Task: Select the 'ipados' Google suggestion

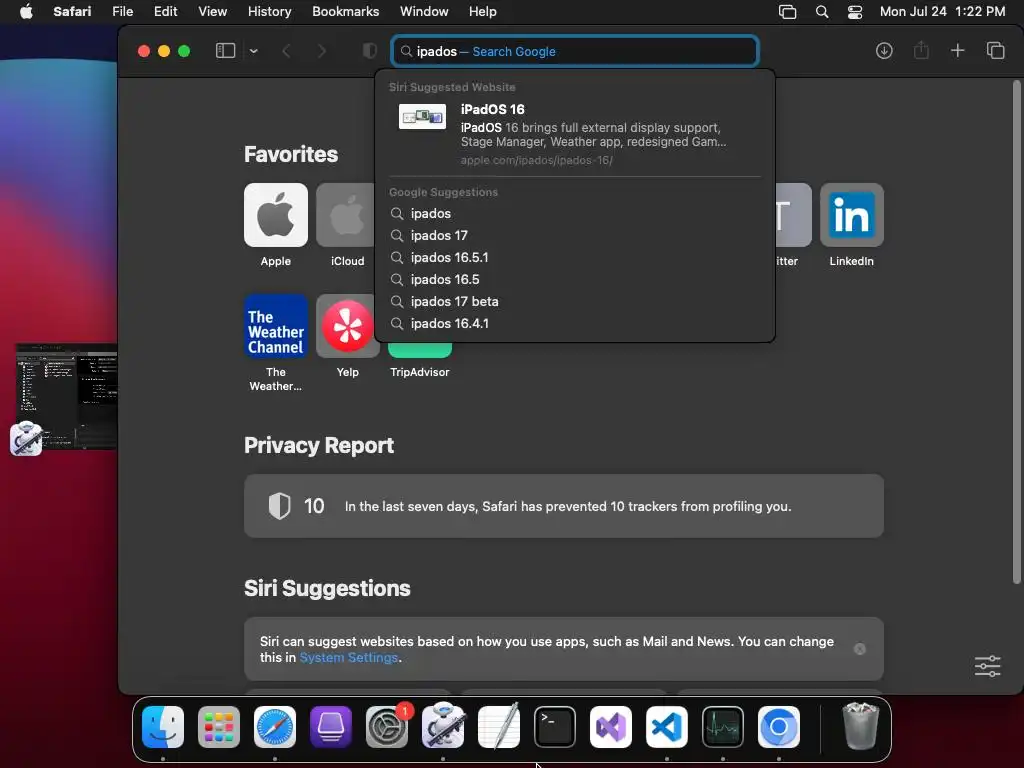Action: coord(575,214)
